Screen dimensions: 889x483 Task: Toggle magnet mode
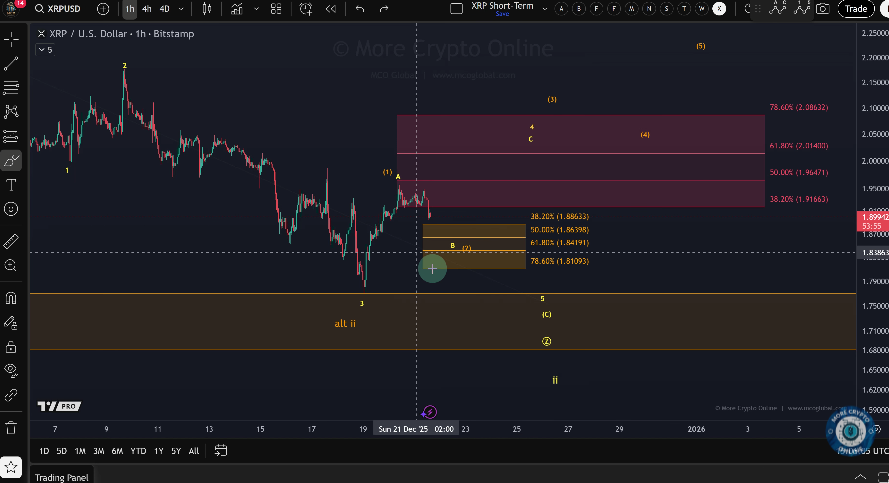(11, 298)
